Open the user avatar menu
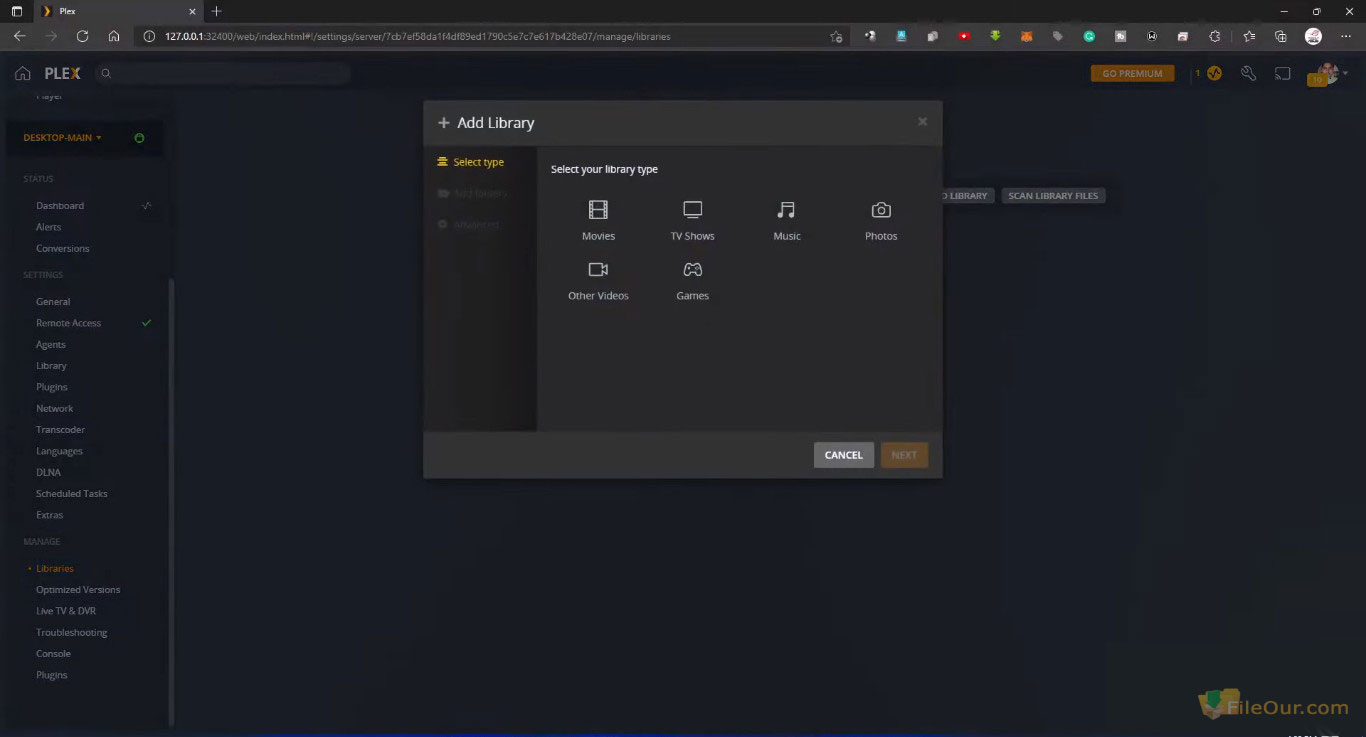Image resolution: width=1366 pixels, height=737 pixels. pos(1326,73)
